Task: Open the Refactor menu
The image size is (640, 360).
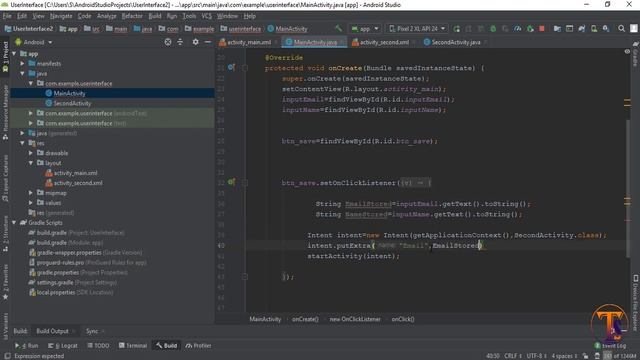Action: (x=132, y=16)
